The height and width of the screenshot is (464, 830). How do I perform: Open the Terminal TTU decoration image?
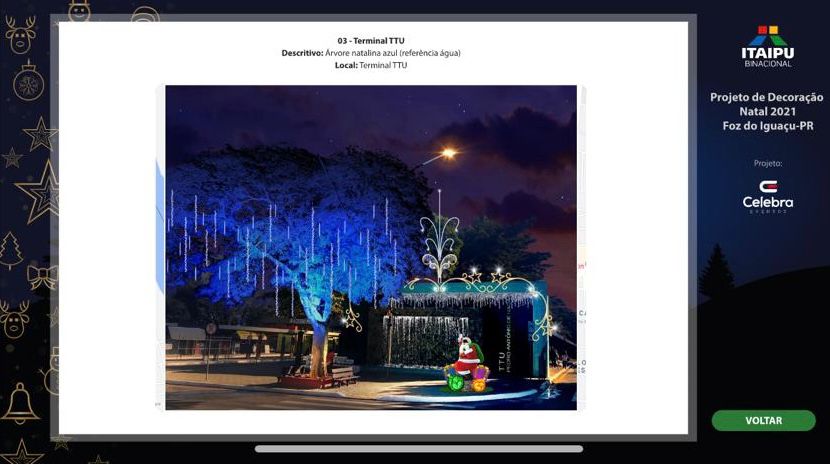coord(371,248)
